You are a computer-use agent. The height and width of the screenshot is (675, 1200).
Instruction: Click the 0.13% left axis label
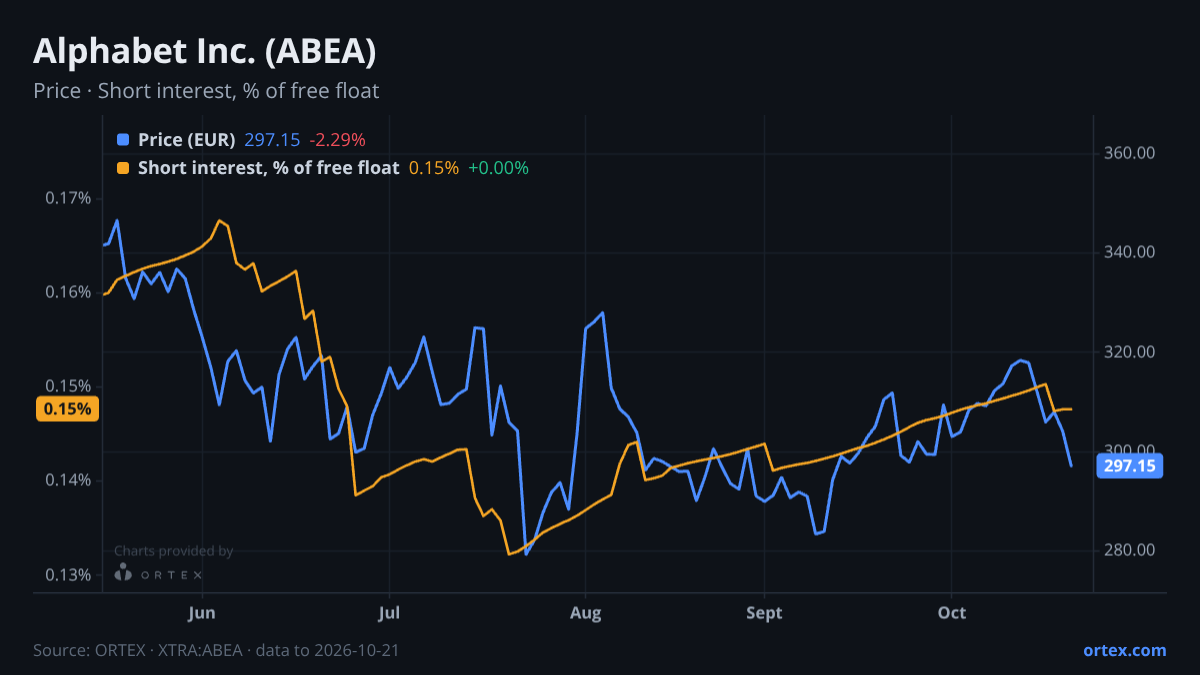click(x=68, y=575)
